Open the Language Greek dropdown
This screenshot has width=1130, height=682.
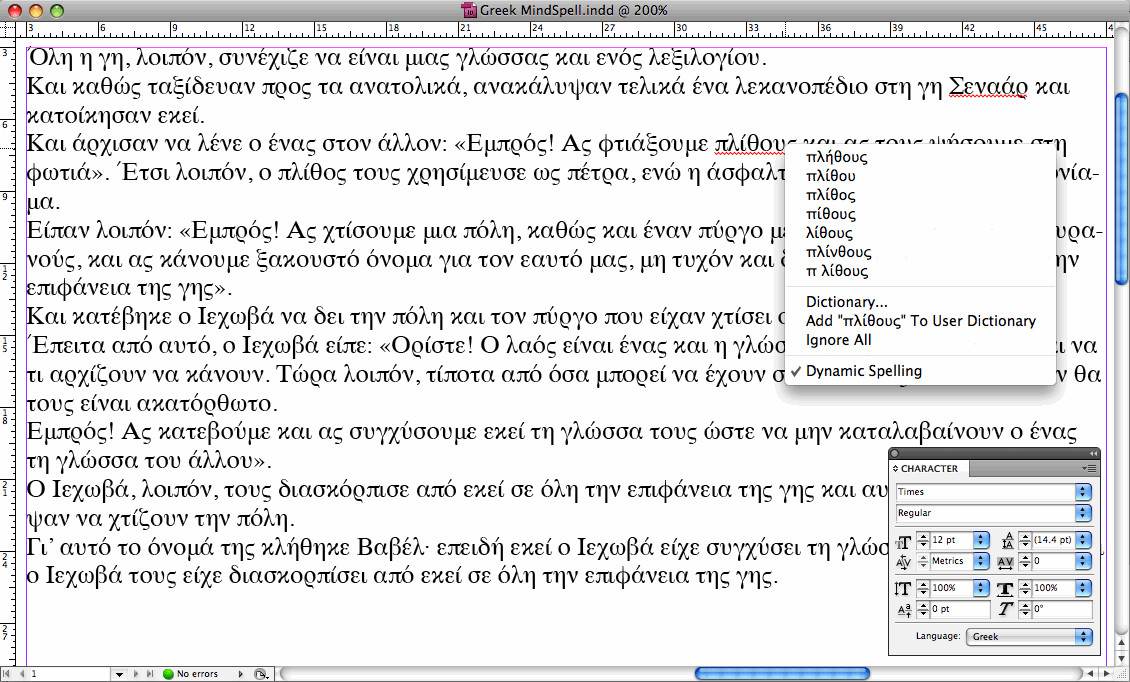[1083, 637]
